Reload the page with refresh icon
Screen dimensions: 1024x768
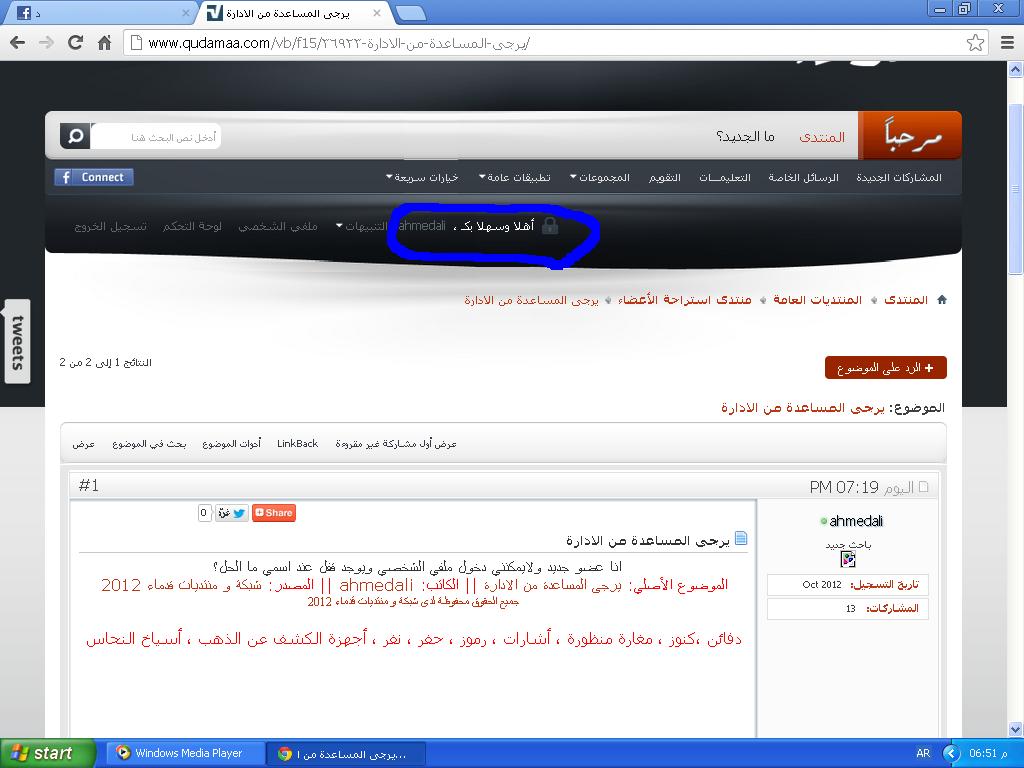[x=75, y=42]
